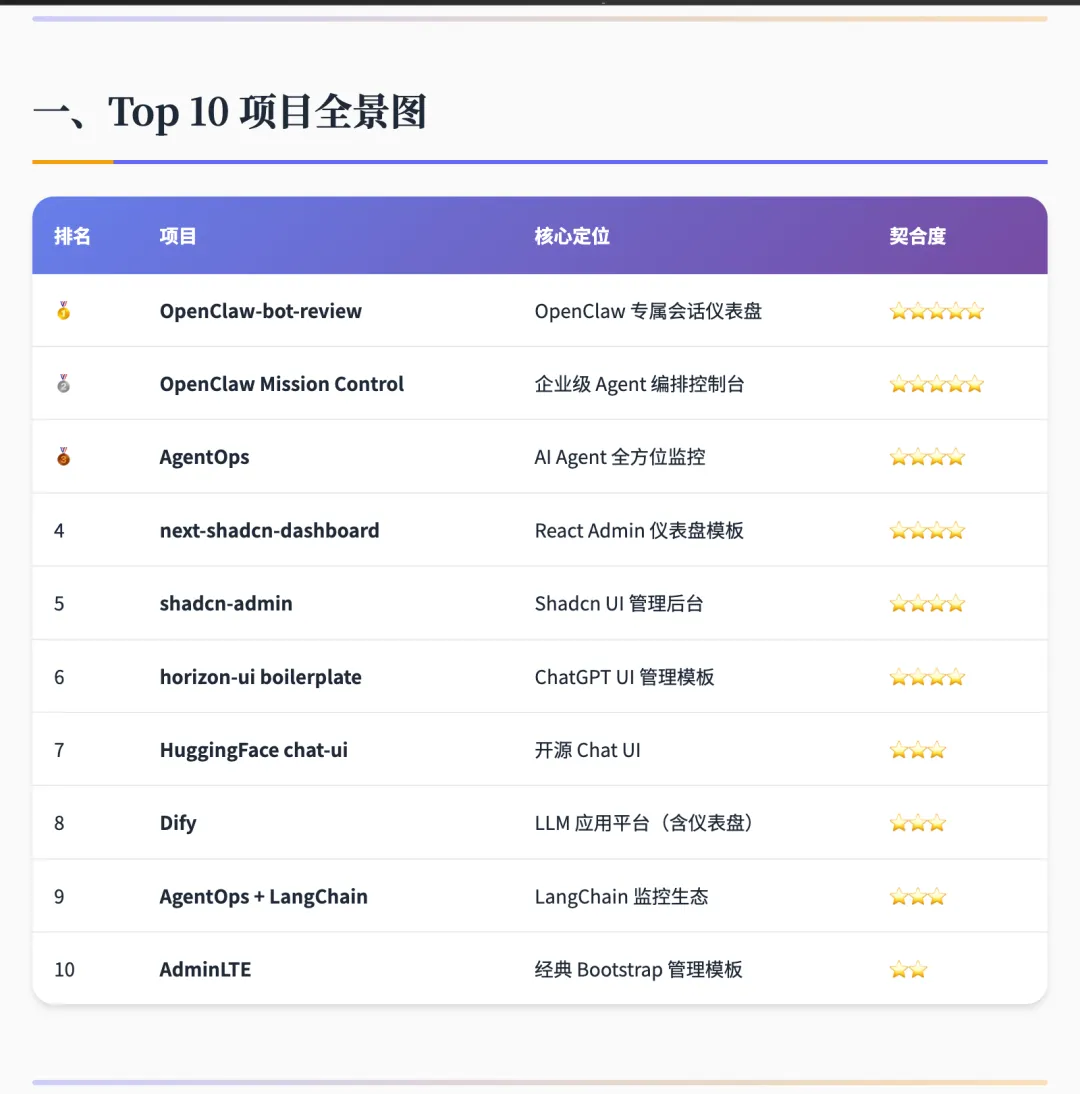Click the description LangChain 监控生态

pyautogui.click(x=622, y=897)
